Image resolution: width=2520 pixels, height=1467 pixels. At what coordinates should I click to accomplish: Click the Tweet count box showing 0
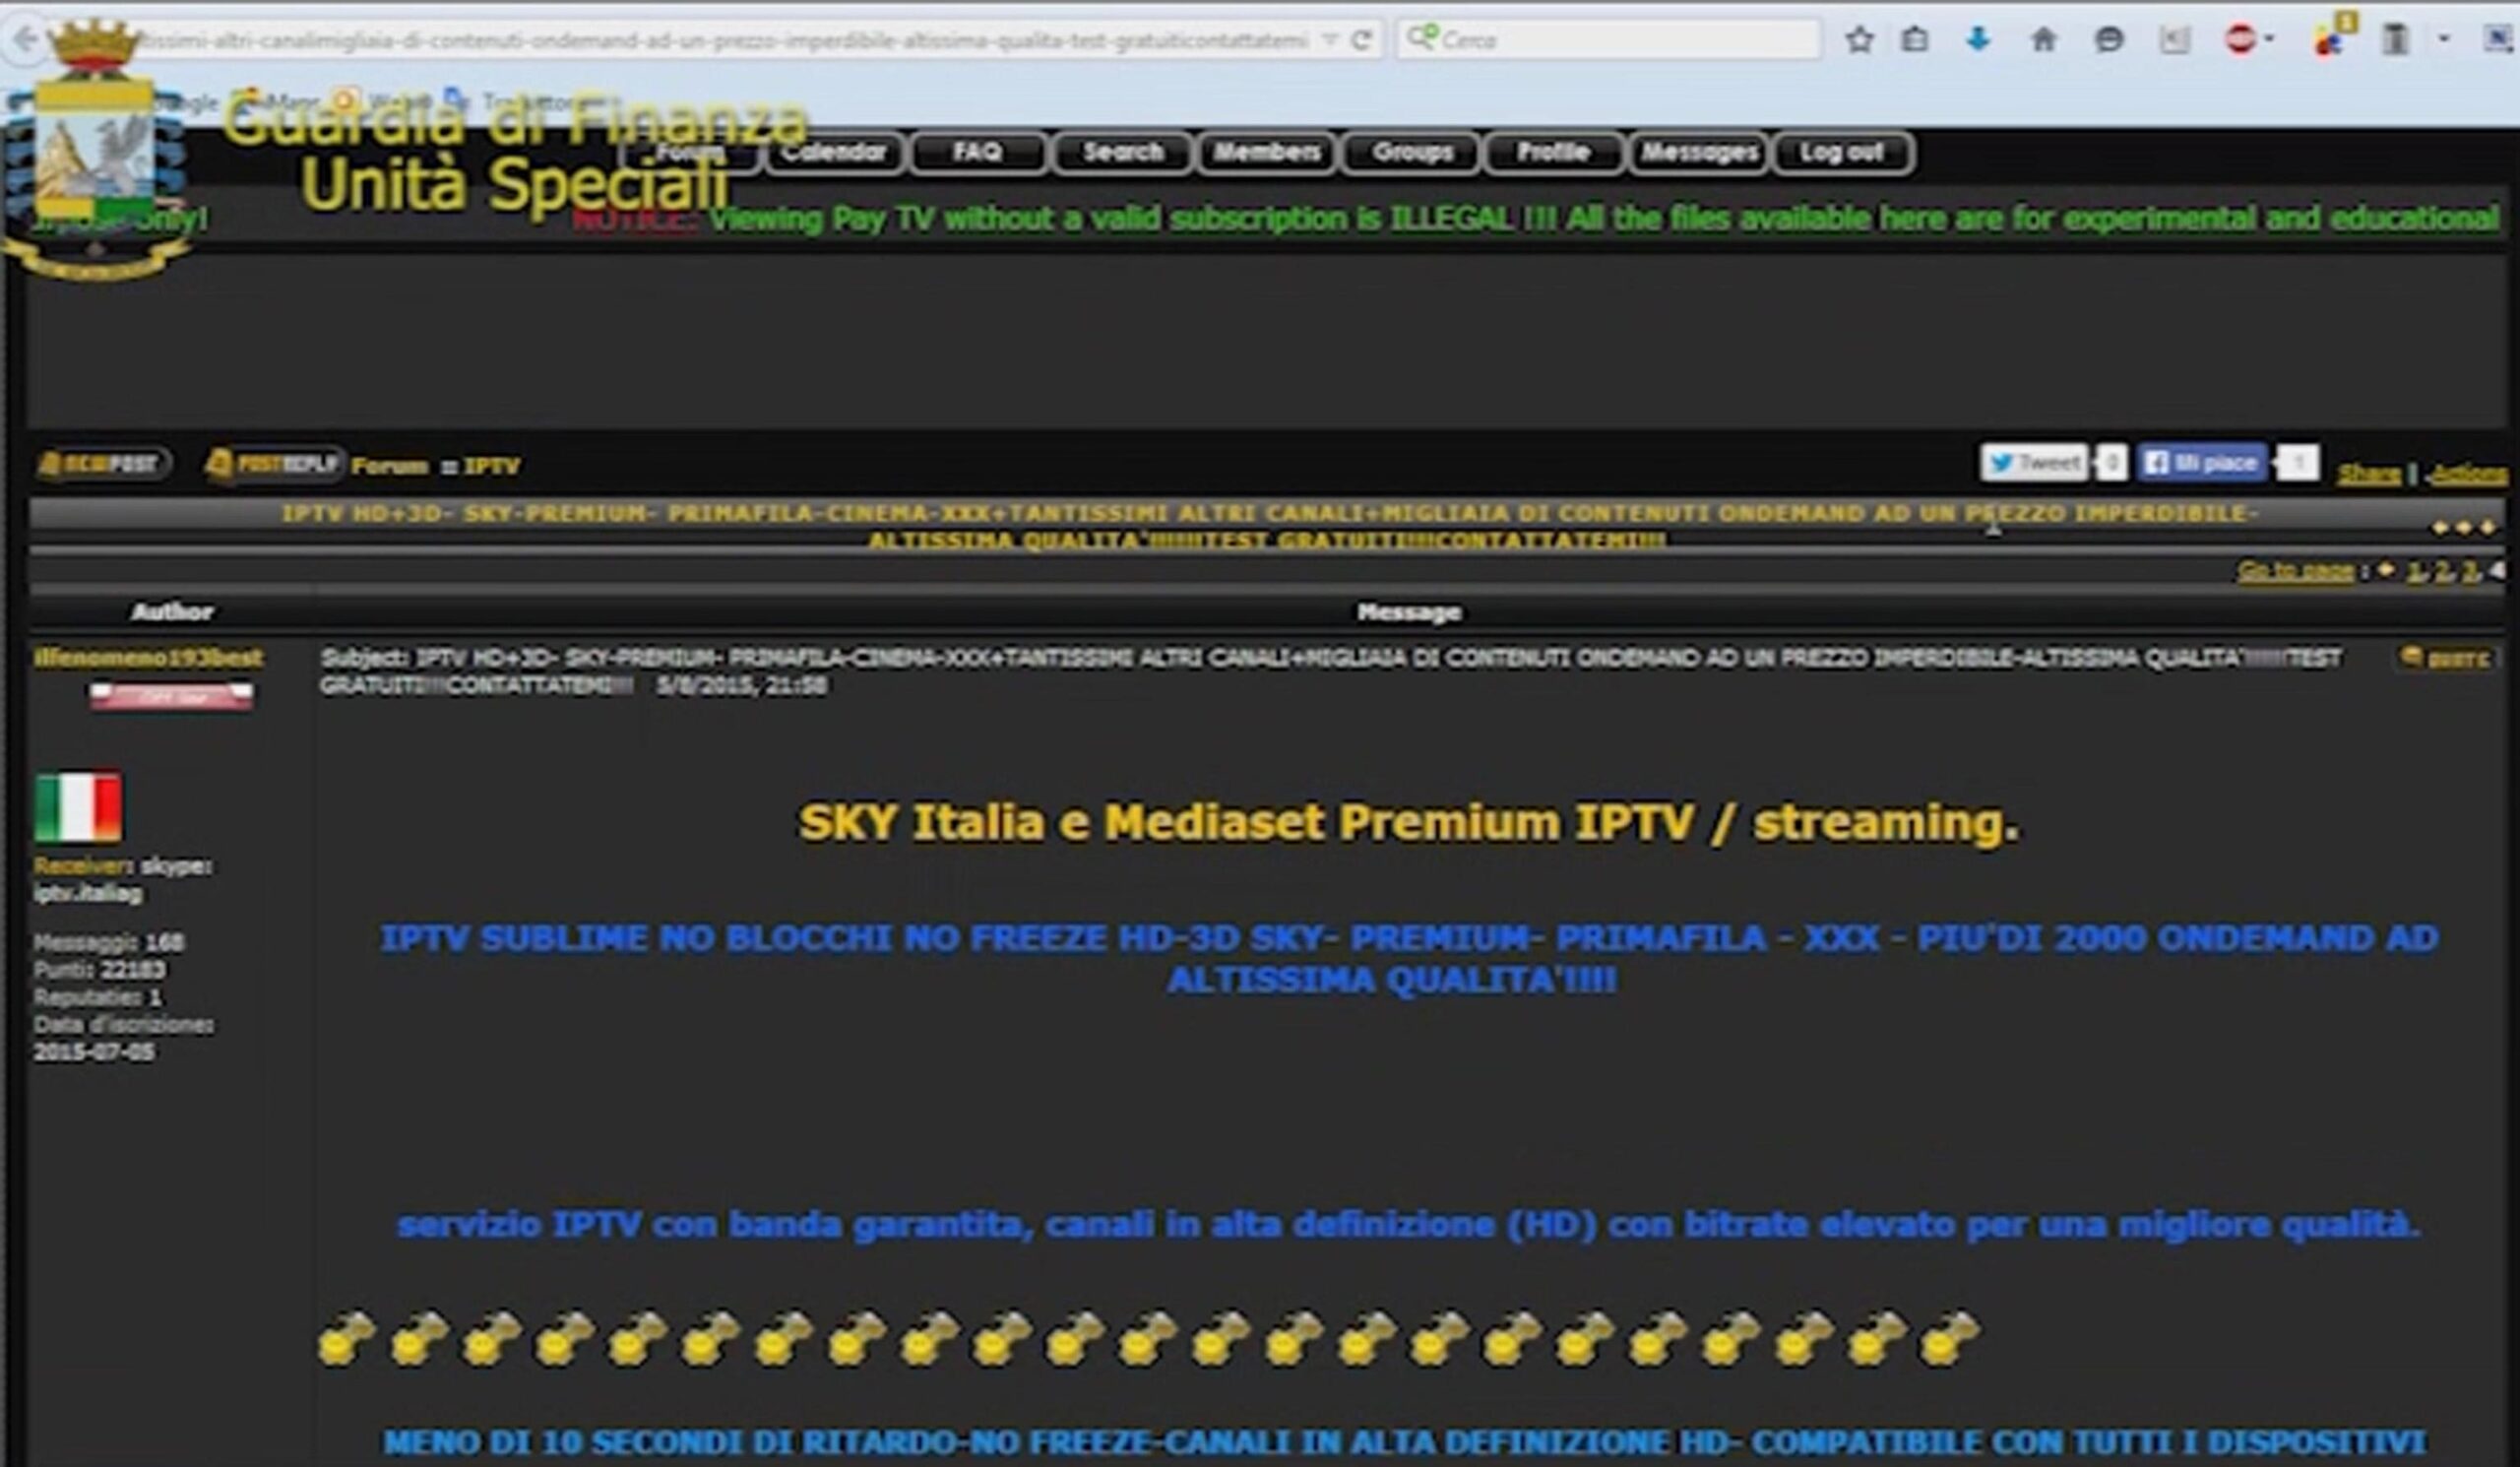tap(2111, 463)
